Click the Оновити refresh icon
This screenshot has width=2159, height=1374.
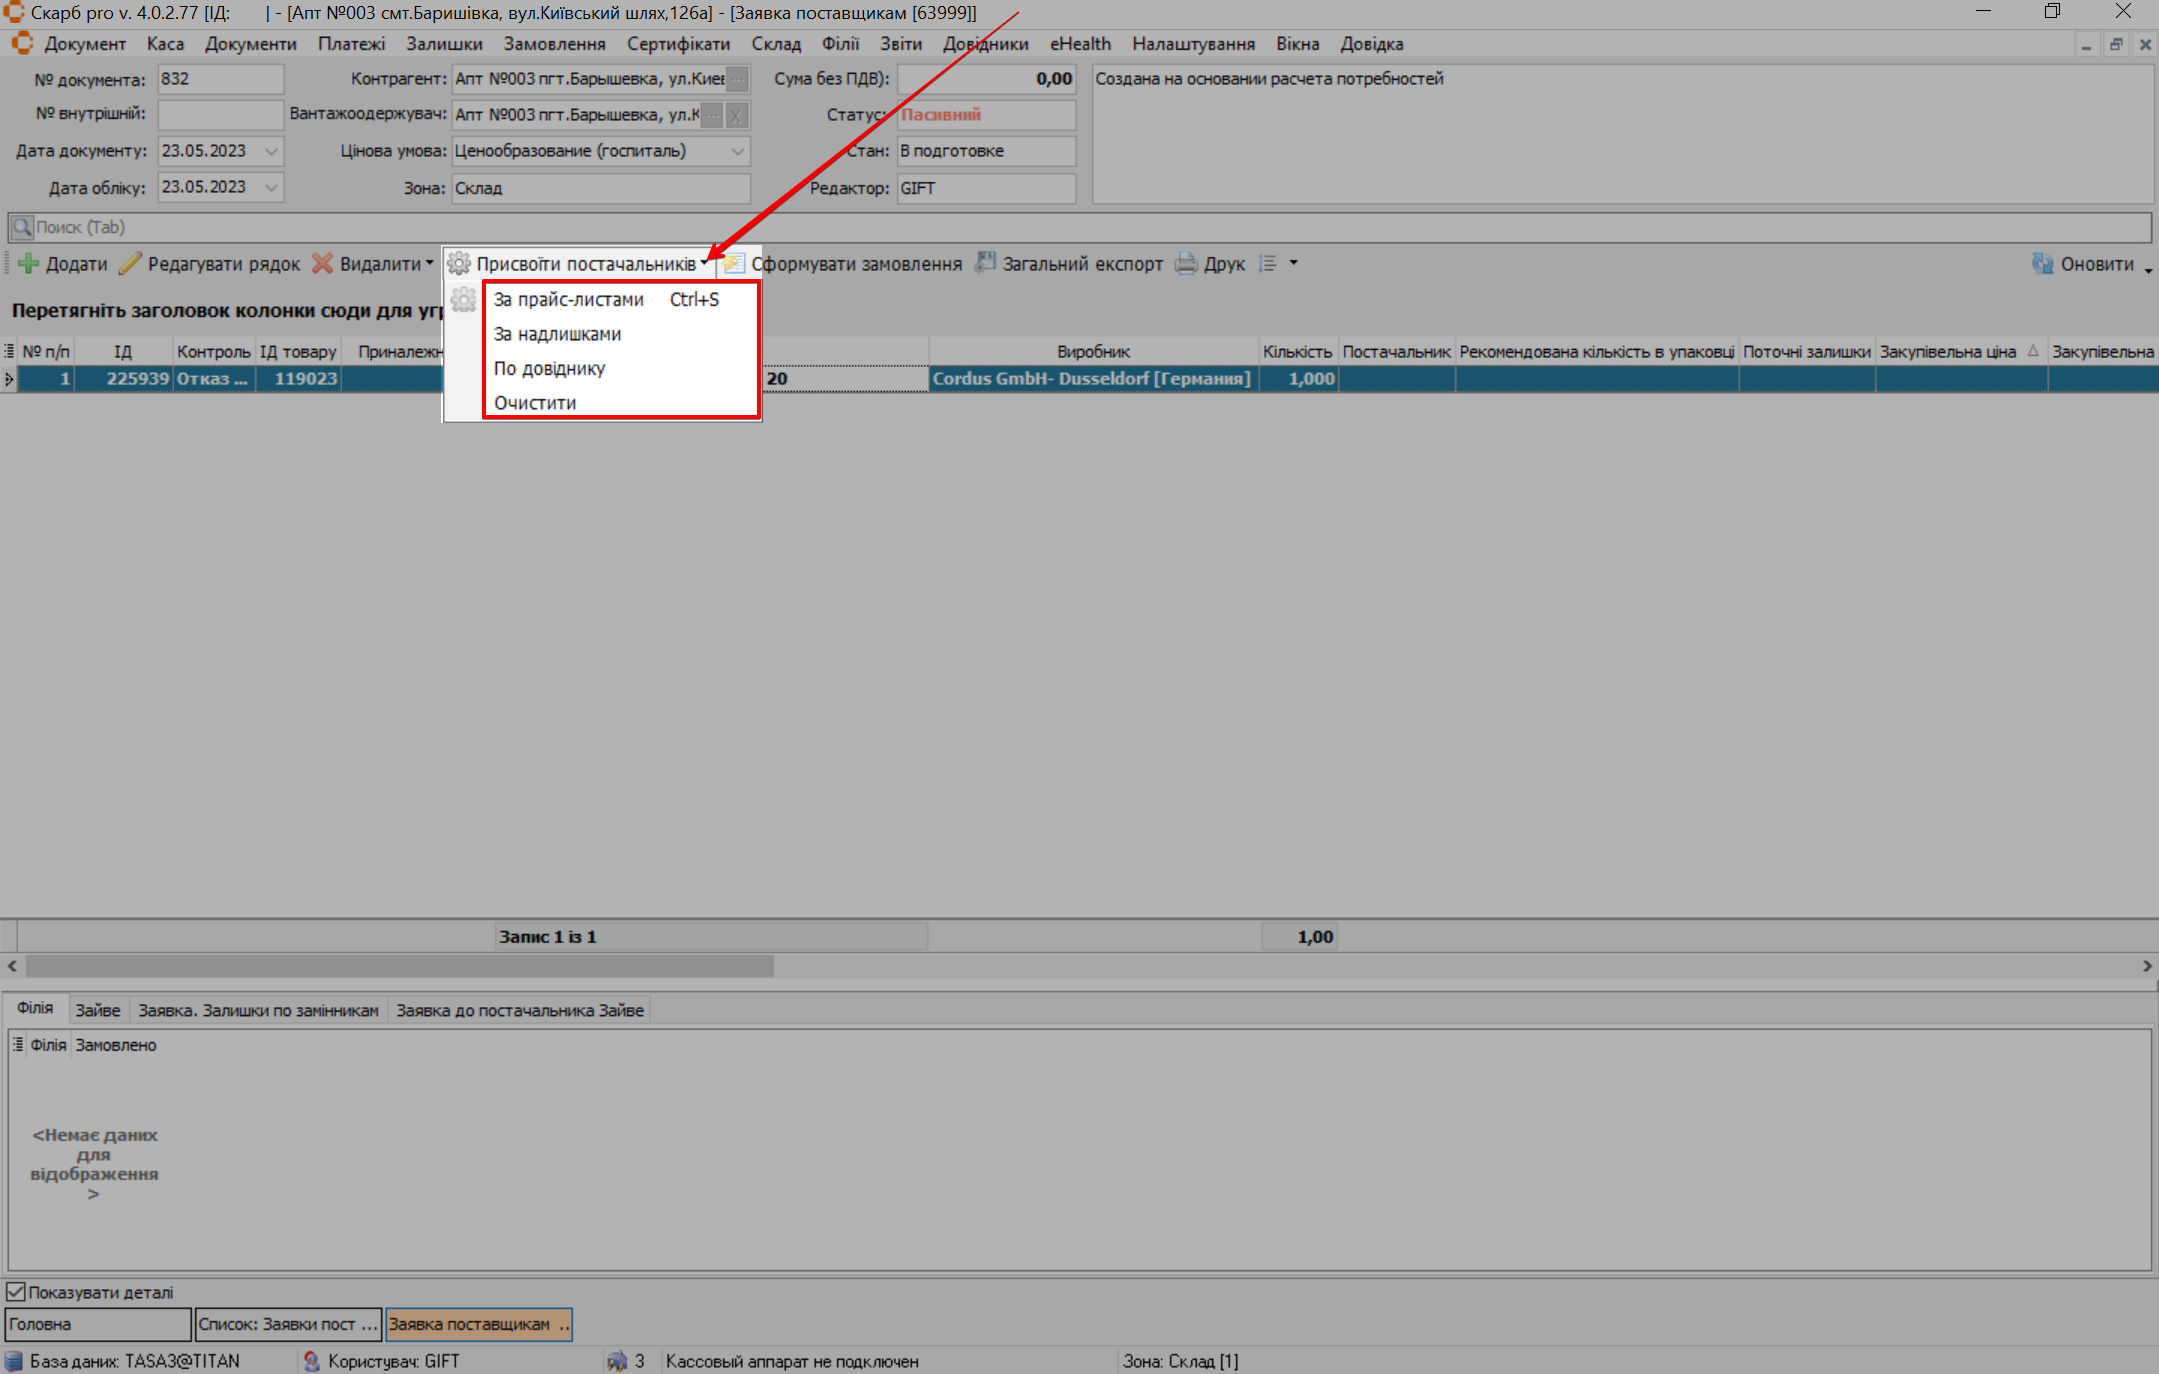pos(2042,264)
